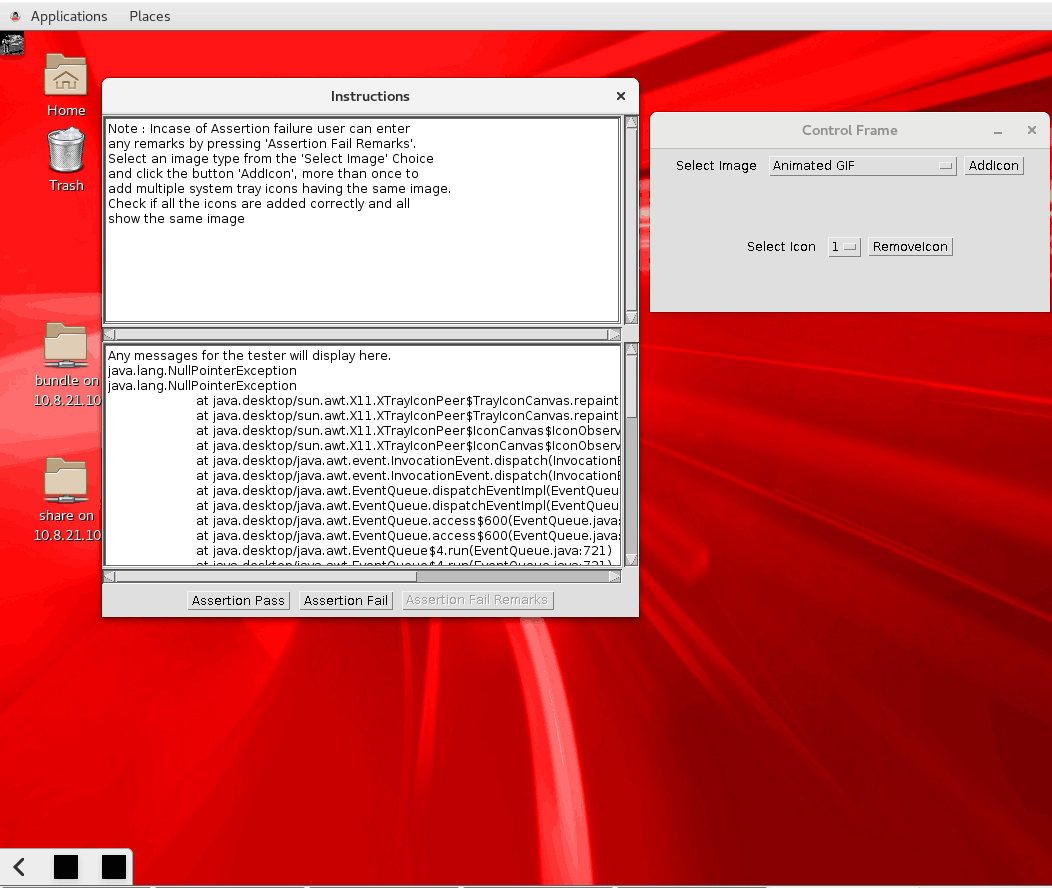The height and width of the screenshot is (888, 1052).
Task: Click the first black tray icon square
Action: tap(66, 867)
